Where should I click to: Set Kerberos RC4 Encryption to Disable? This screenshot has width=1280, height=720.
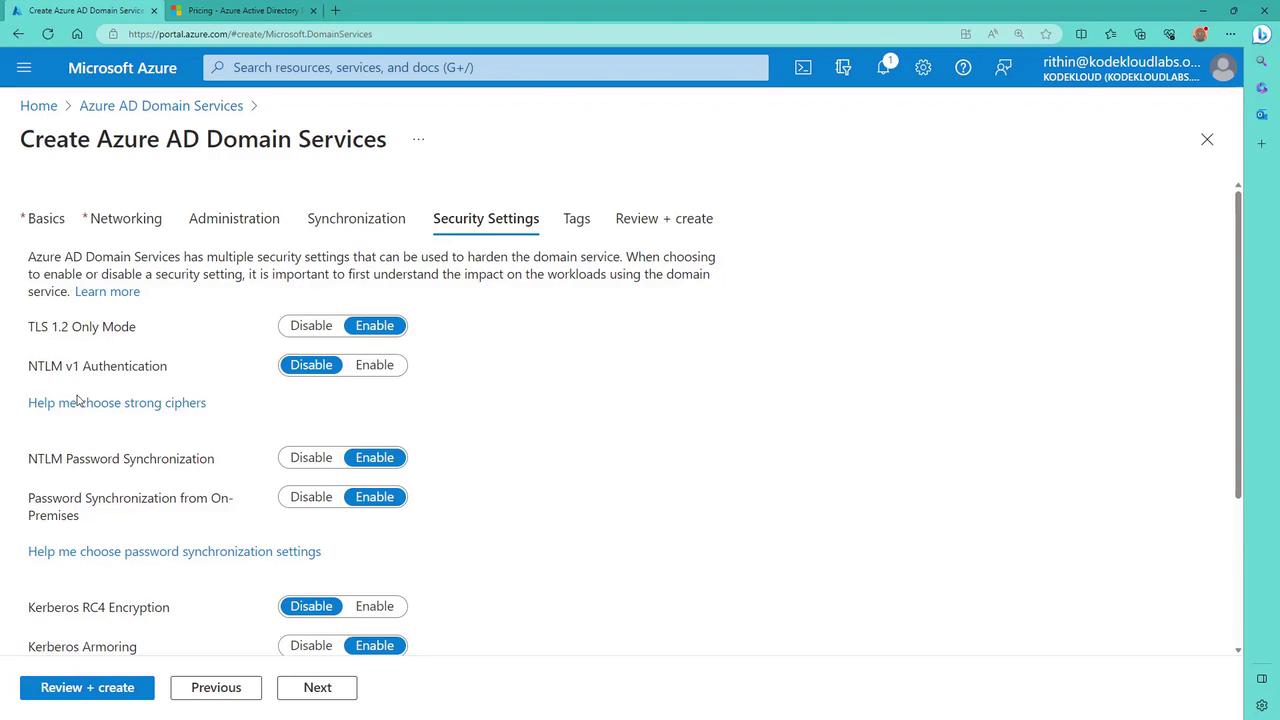tap(311, 606)
